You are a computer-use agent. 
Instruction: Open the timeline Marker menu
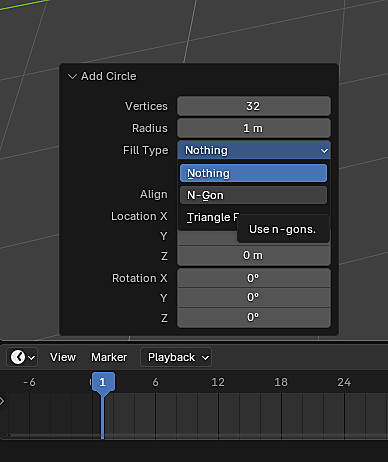109,357
